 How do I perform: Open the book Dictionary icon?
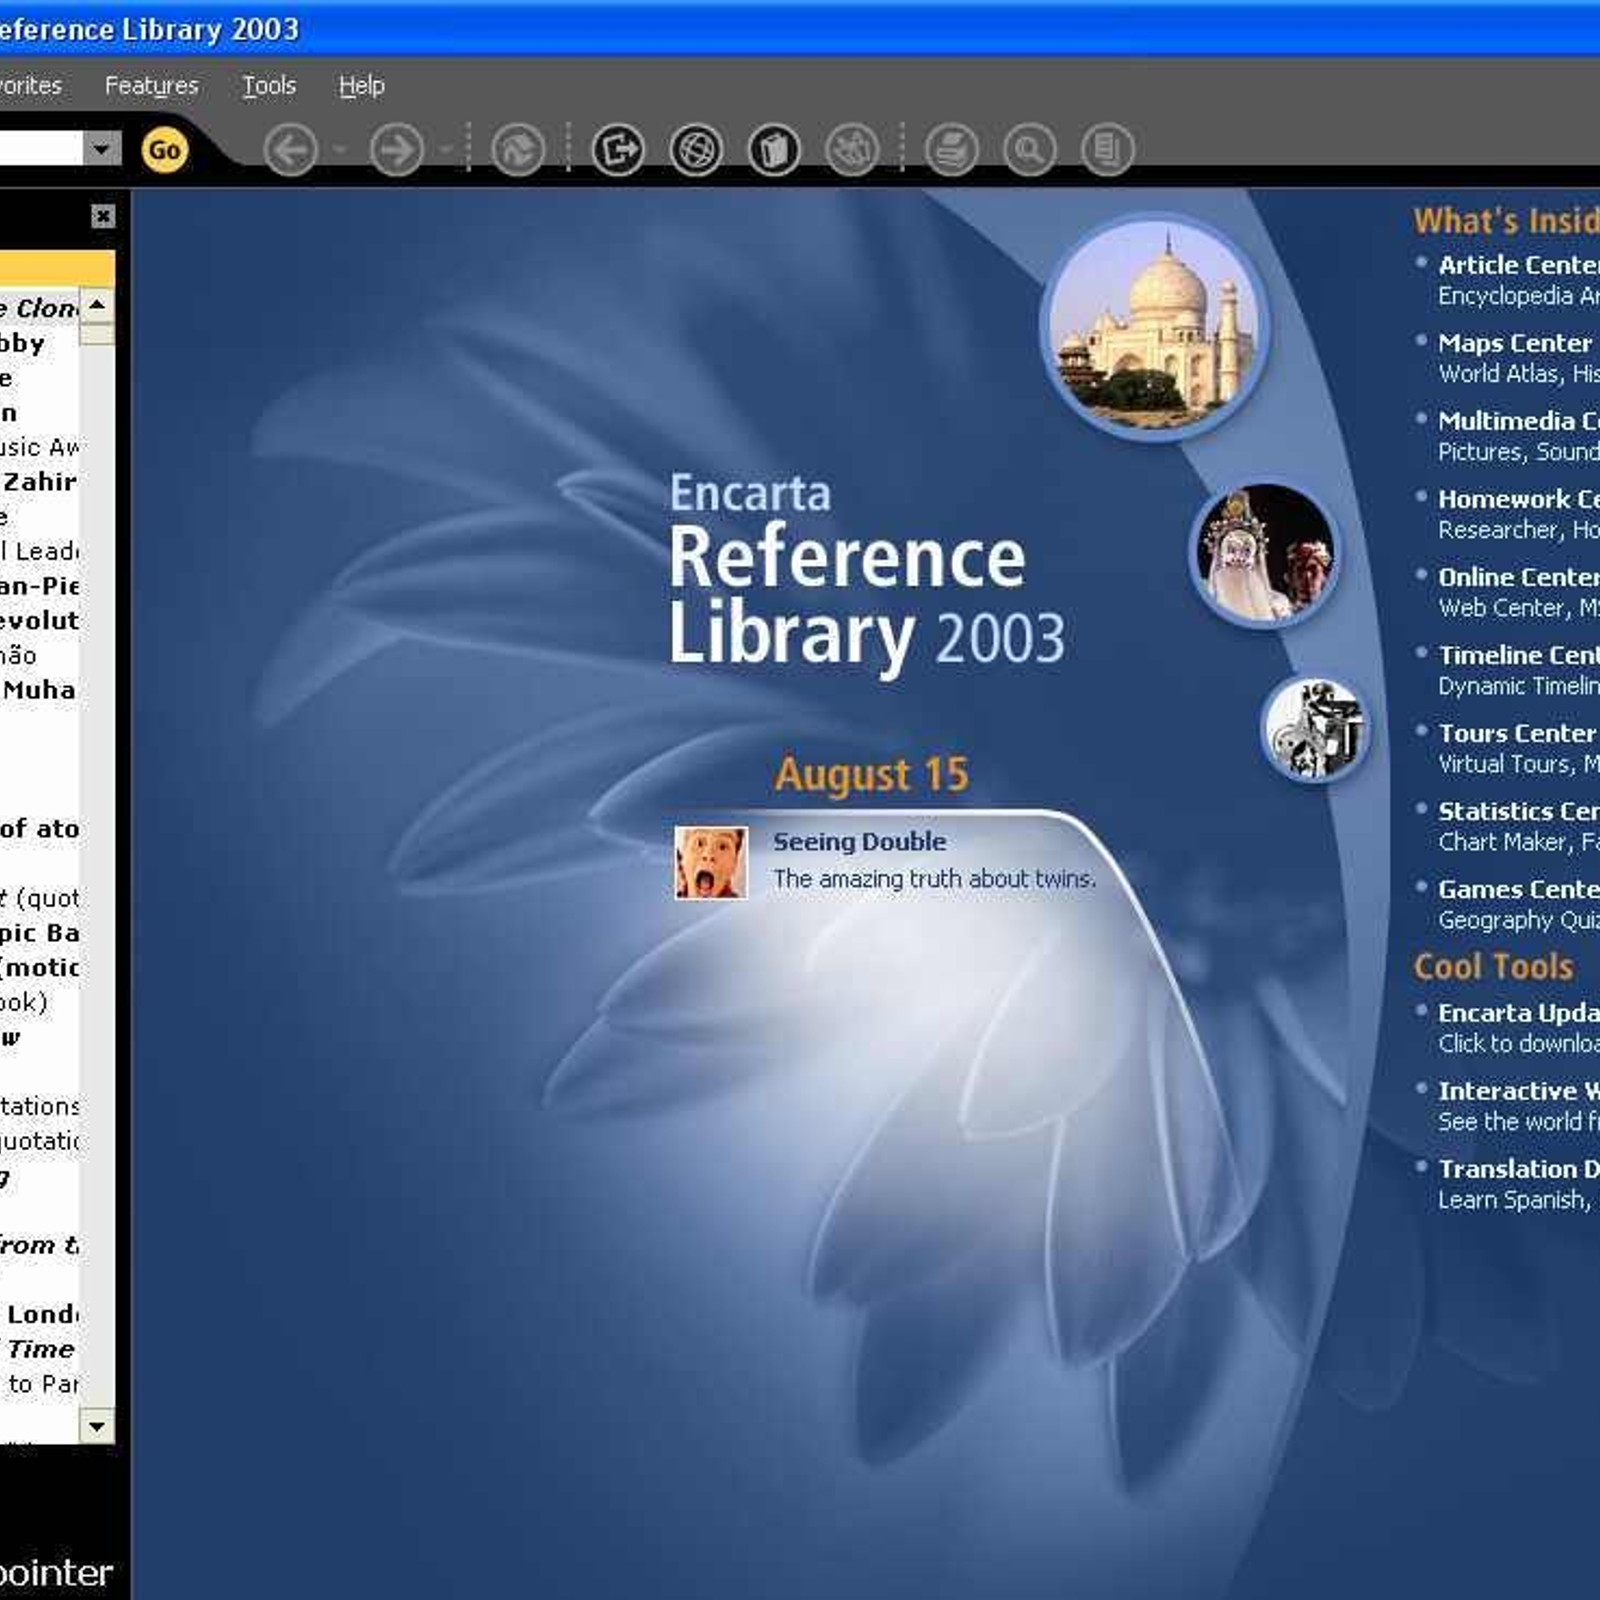click(x=774, y=150)
